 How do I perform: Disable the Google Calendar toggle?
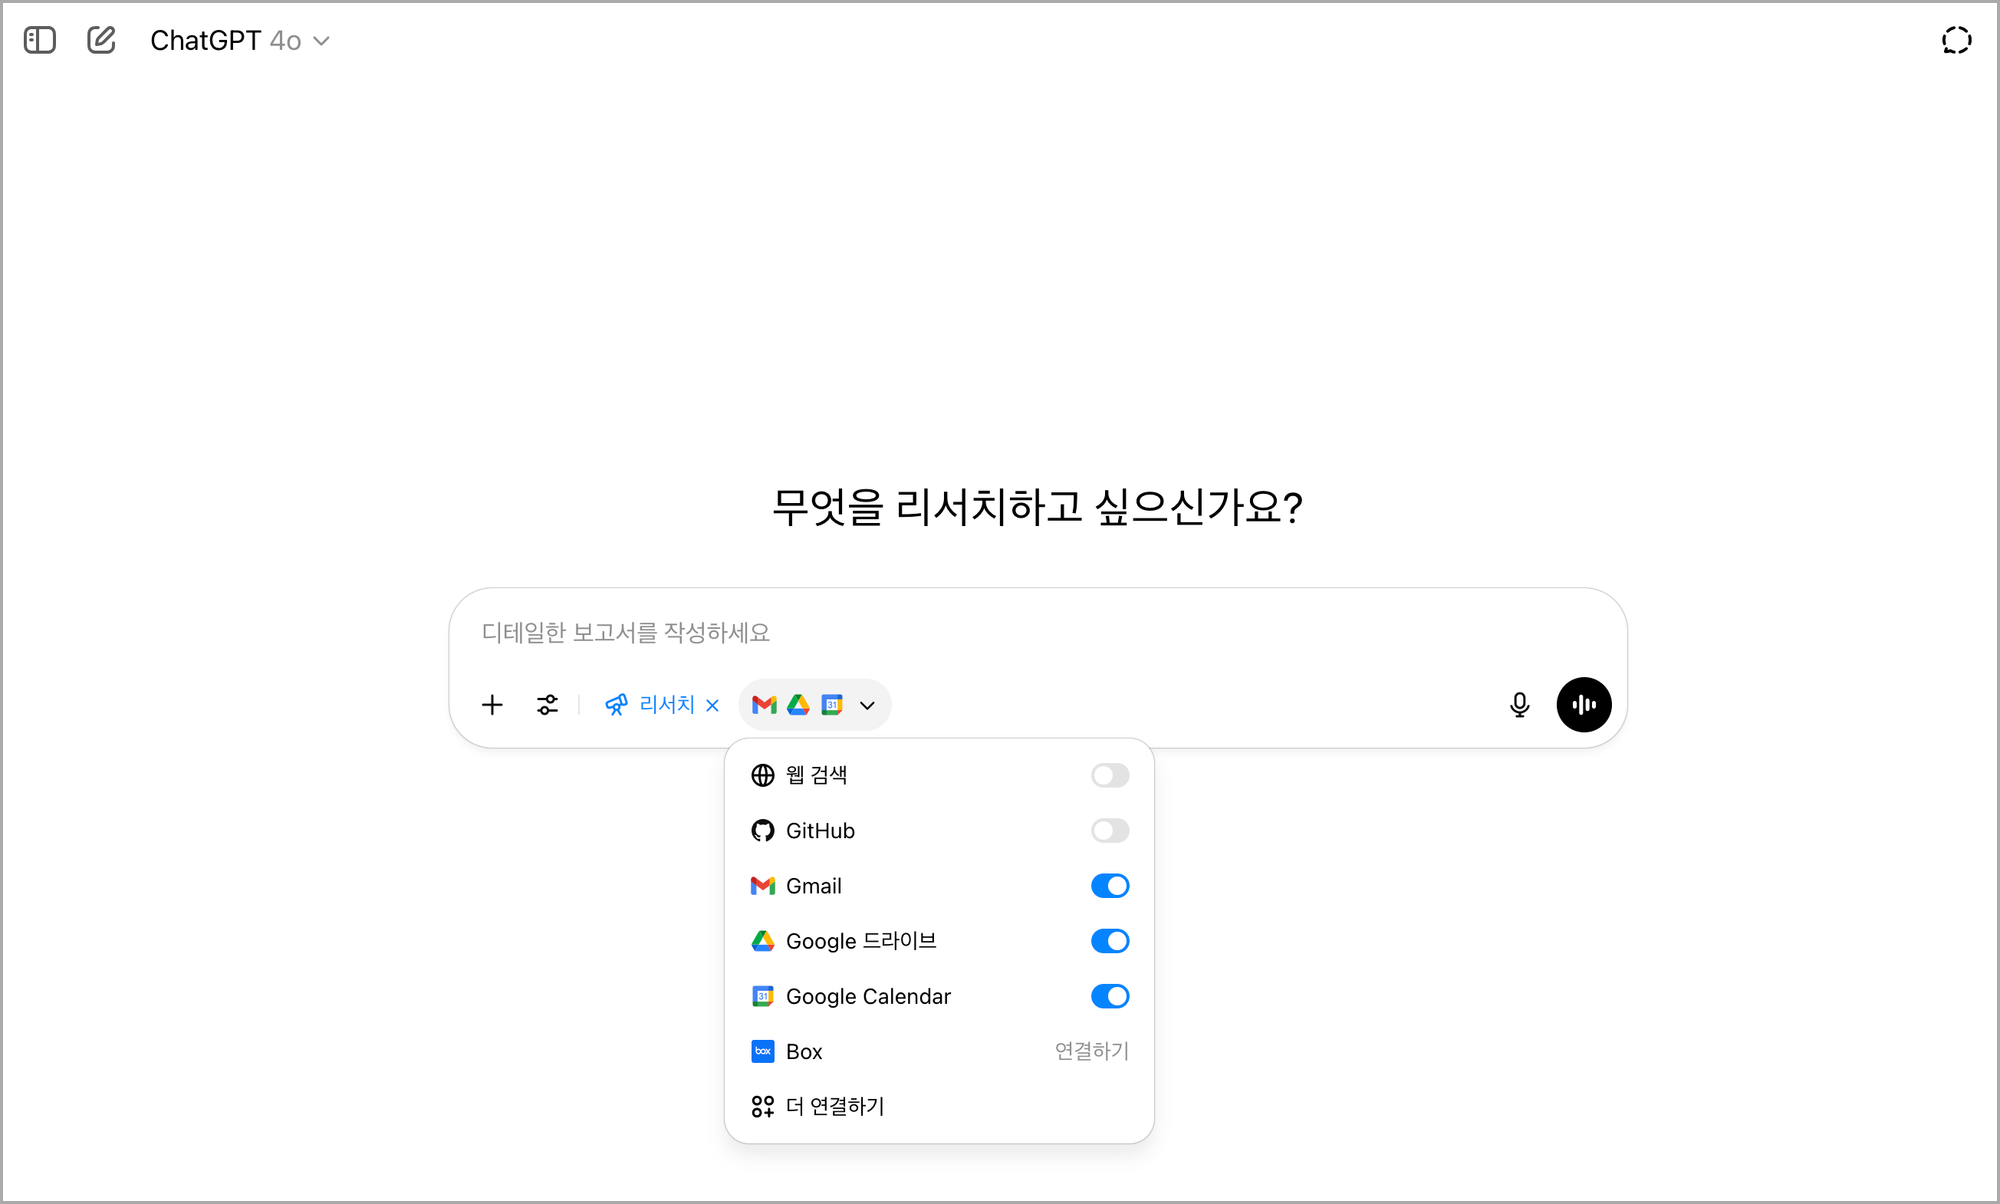click(x=1110, y=996)
